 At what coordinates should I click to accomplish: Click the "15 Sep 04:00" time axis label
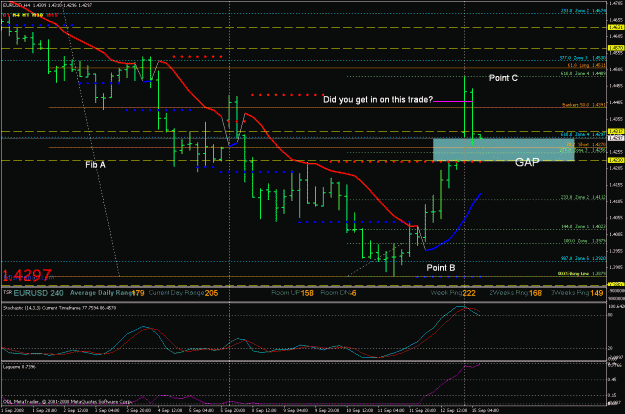tap(483, 410)
